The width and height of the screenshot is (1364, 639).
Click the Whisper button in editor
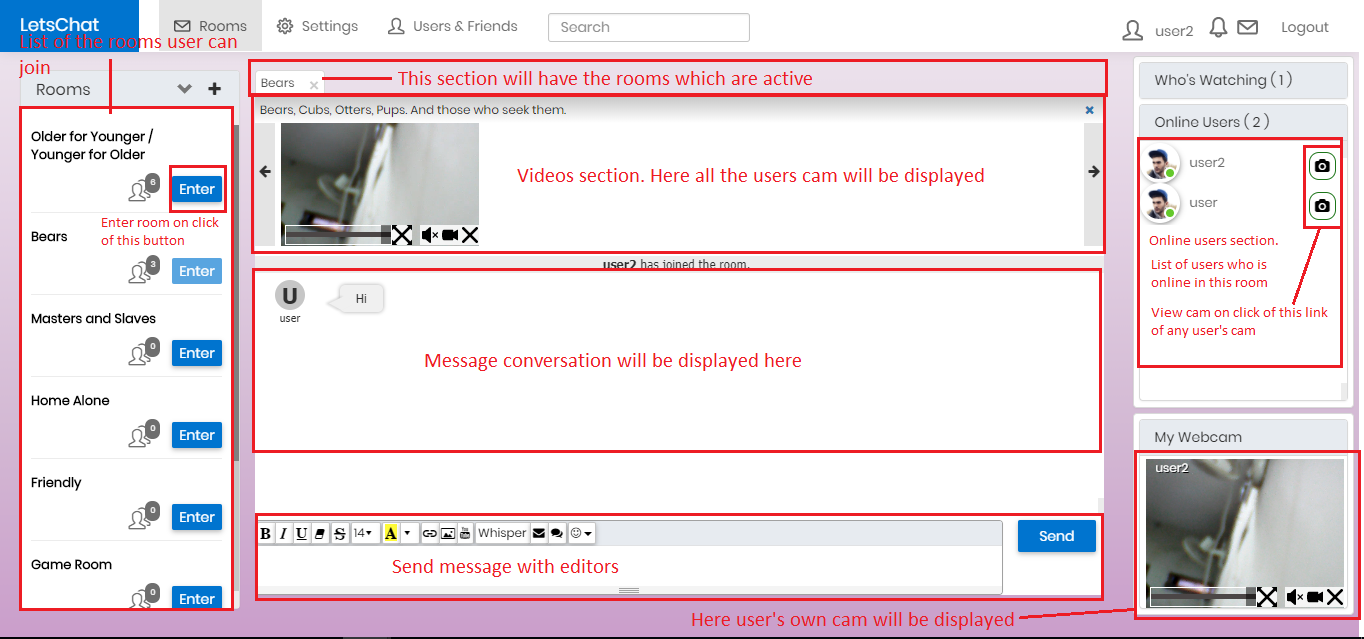pos(502,534)
